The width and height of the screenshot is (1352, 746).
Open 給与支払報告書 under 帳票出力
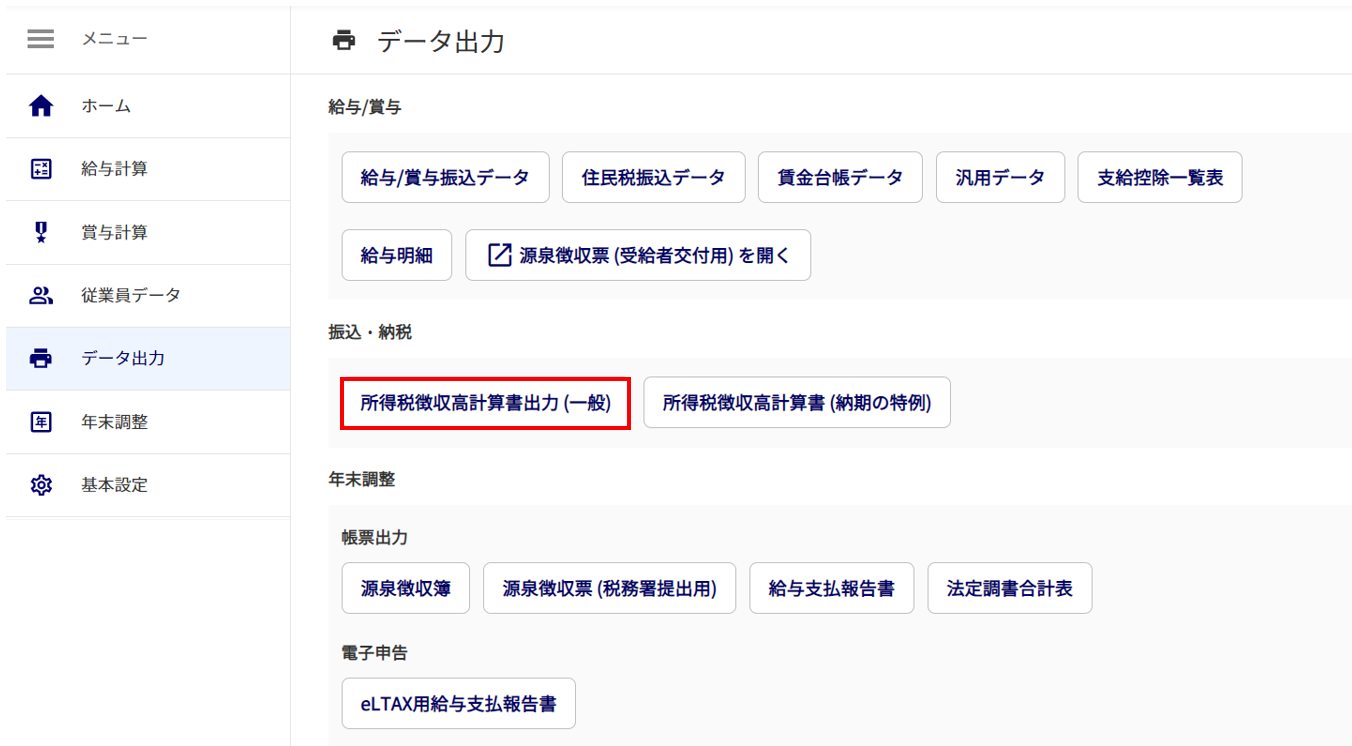pos(832,588)
